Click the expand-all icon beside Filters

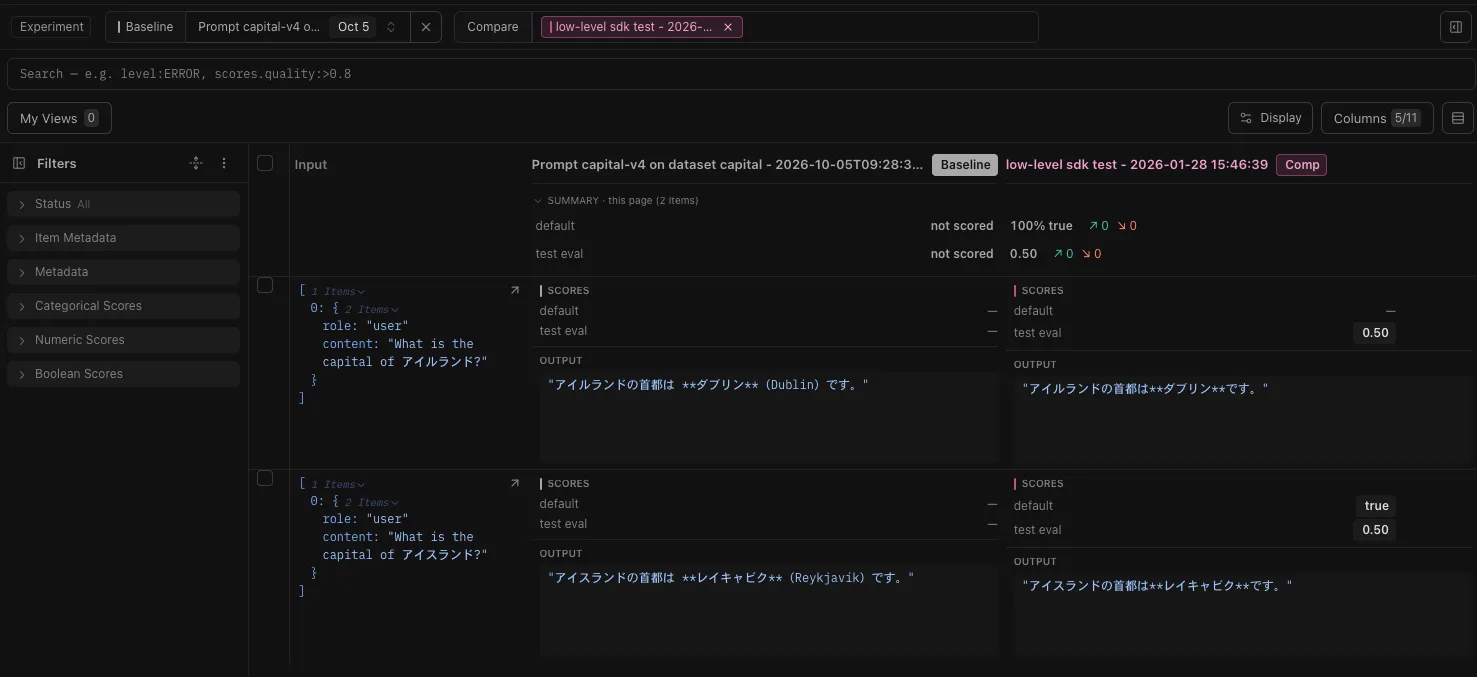pyautogui.click(x=196, y=163)
